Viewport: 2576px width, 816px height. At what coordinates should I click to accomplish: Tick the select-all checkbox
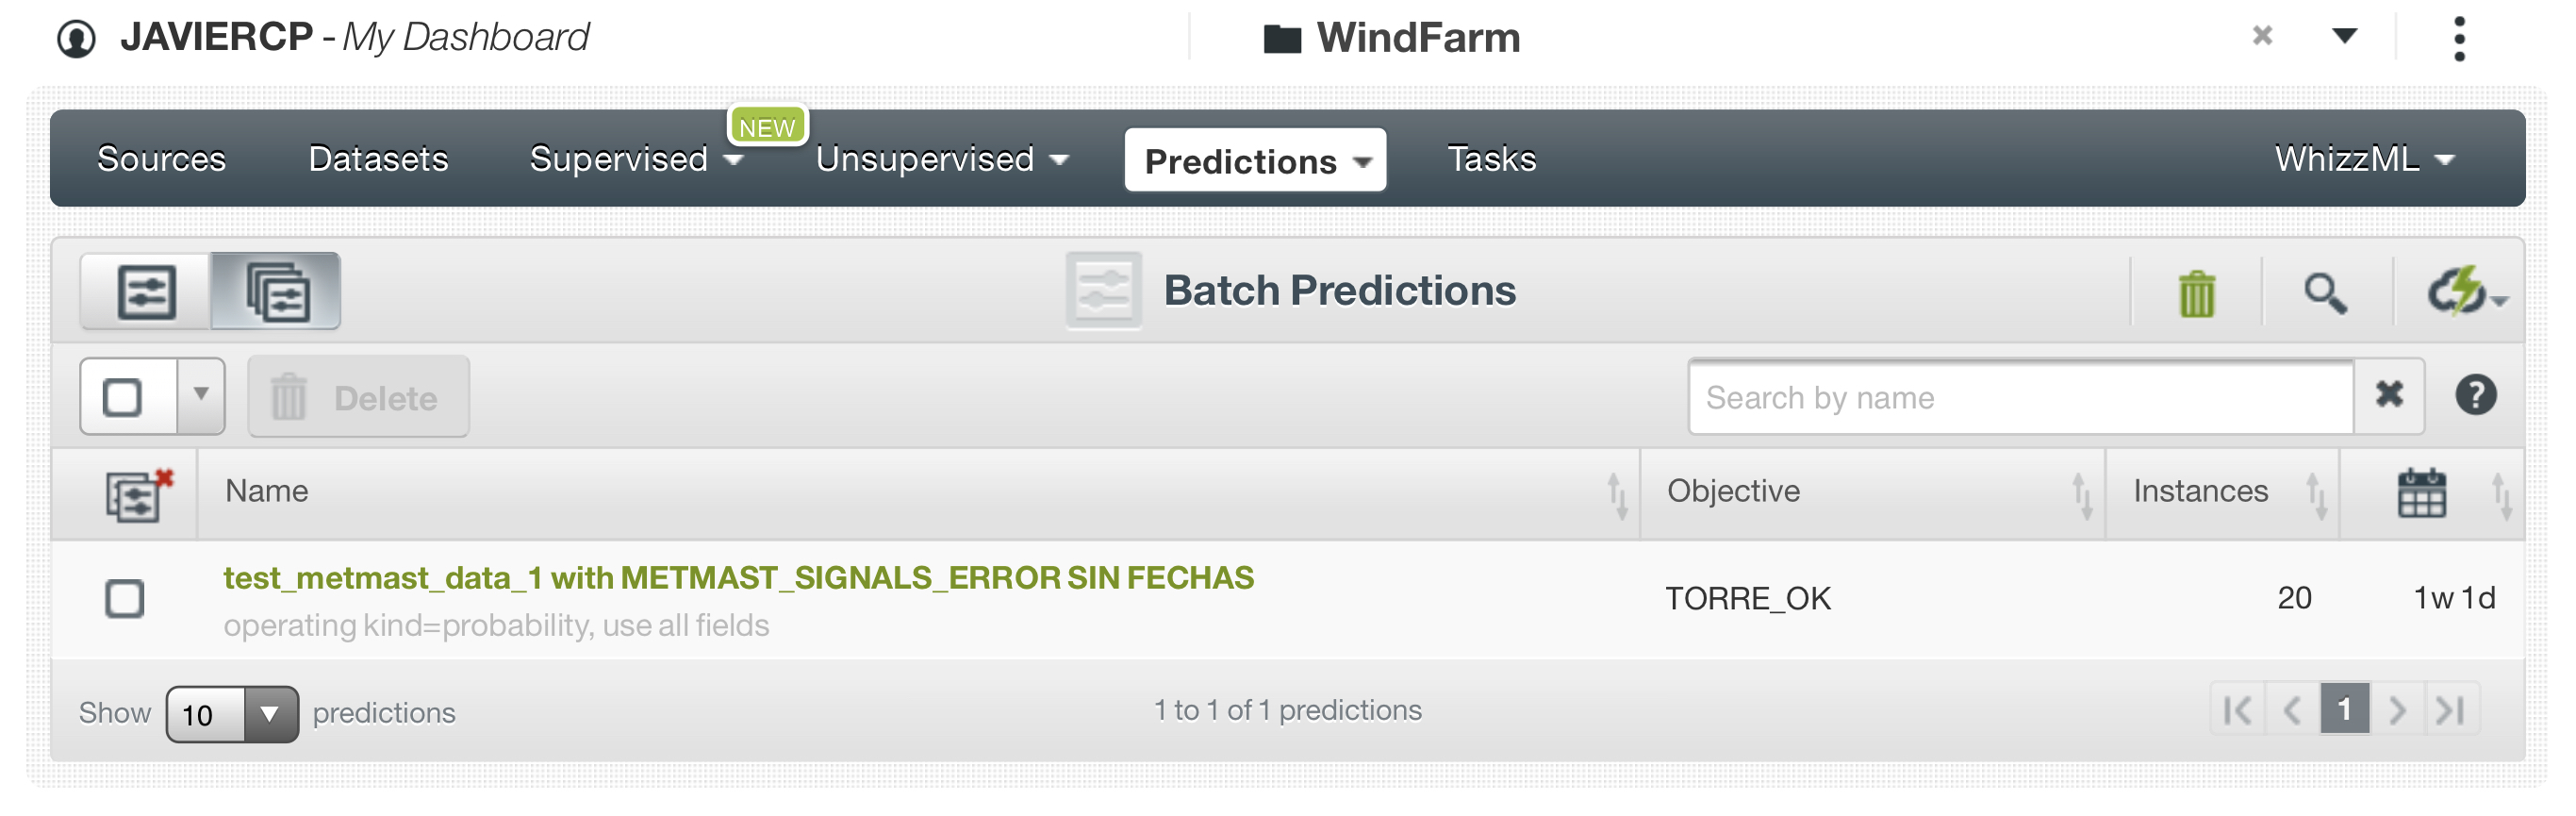pyautogui.click(x=123, y=397)
